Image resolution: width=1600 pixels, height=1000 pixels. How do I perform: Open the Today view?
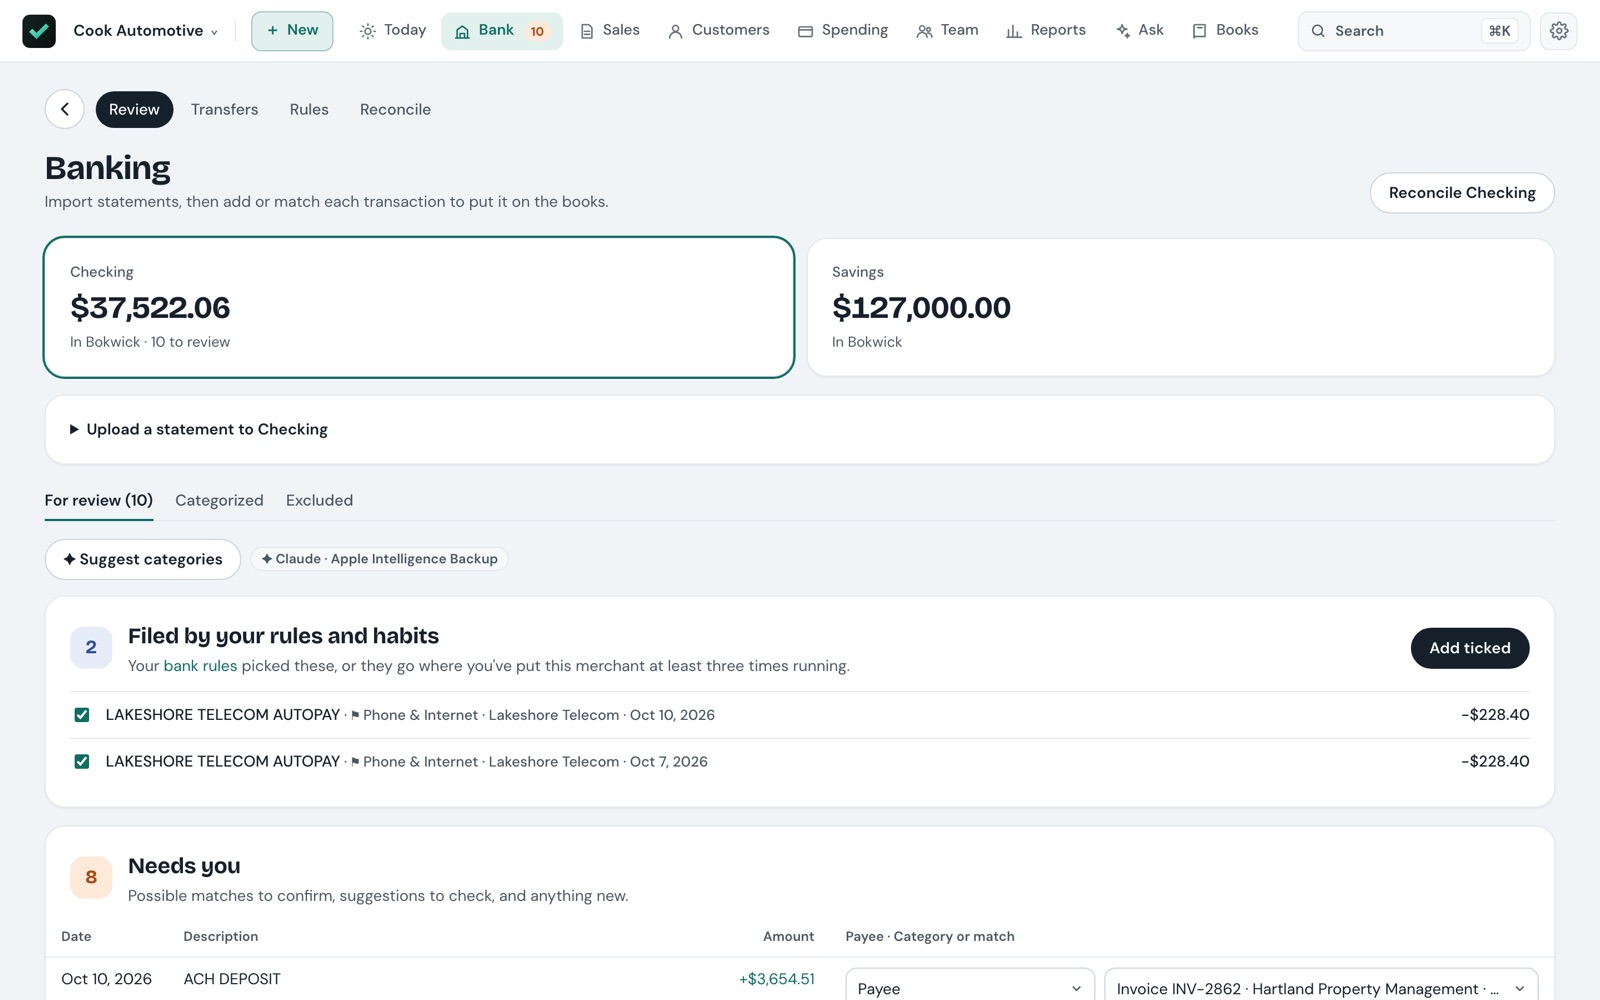(393, 31)
